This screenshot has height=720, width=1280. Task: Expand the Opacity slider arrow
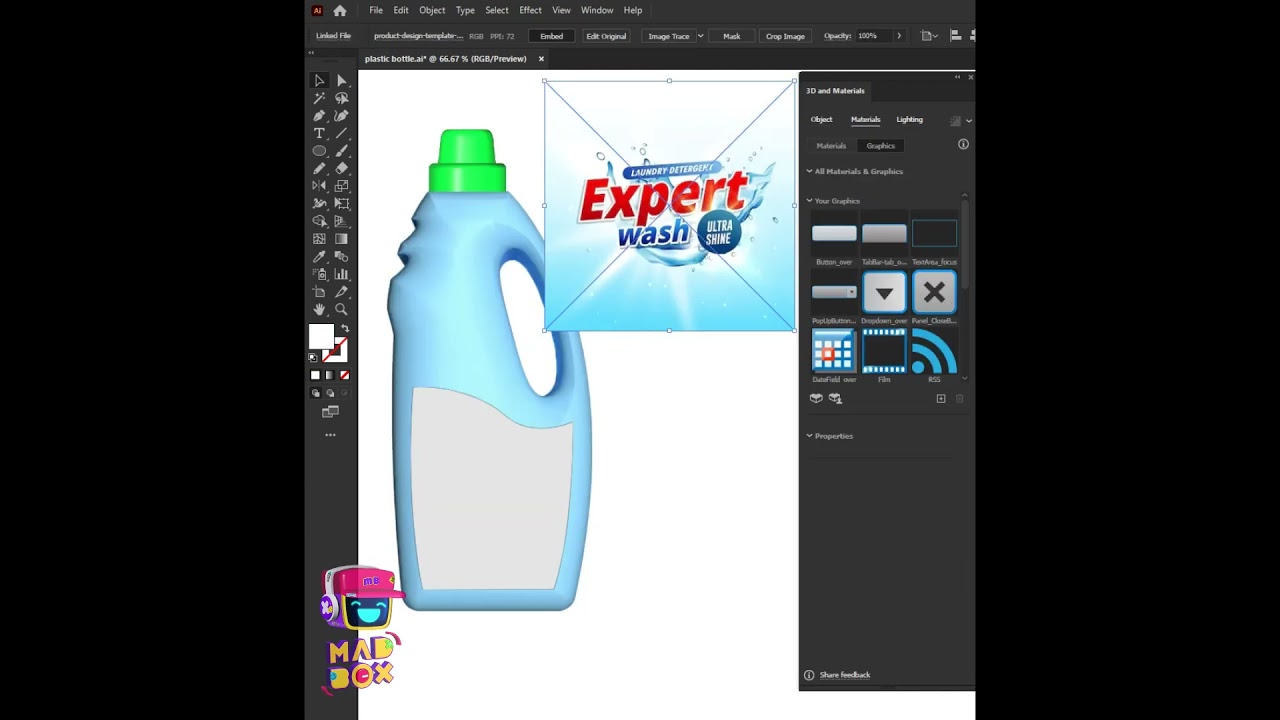[x=898, y=36]
